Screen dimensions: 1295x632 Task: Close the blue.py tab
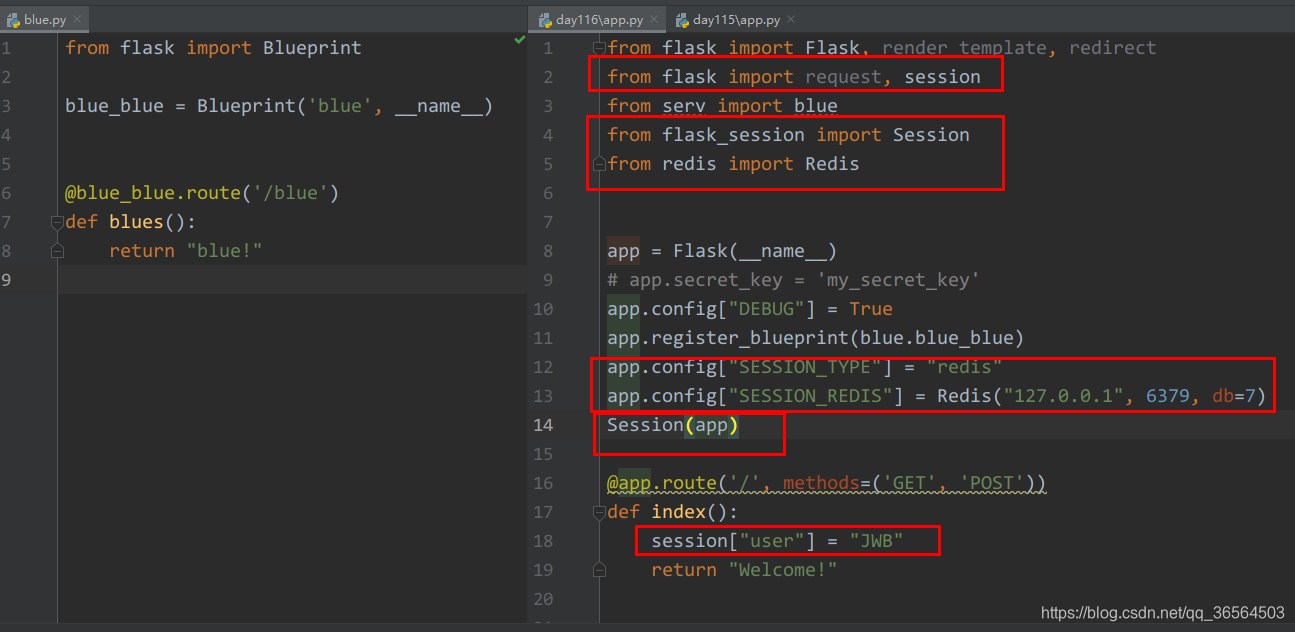click(77, 18)
